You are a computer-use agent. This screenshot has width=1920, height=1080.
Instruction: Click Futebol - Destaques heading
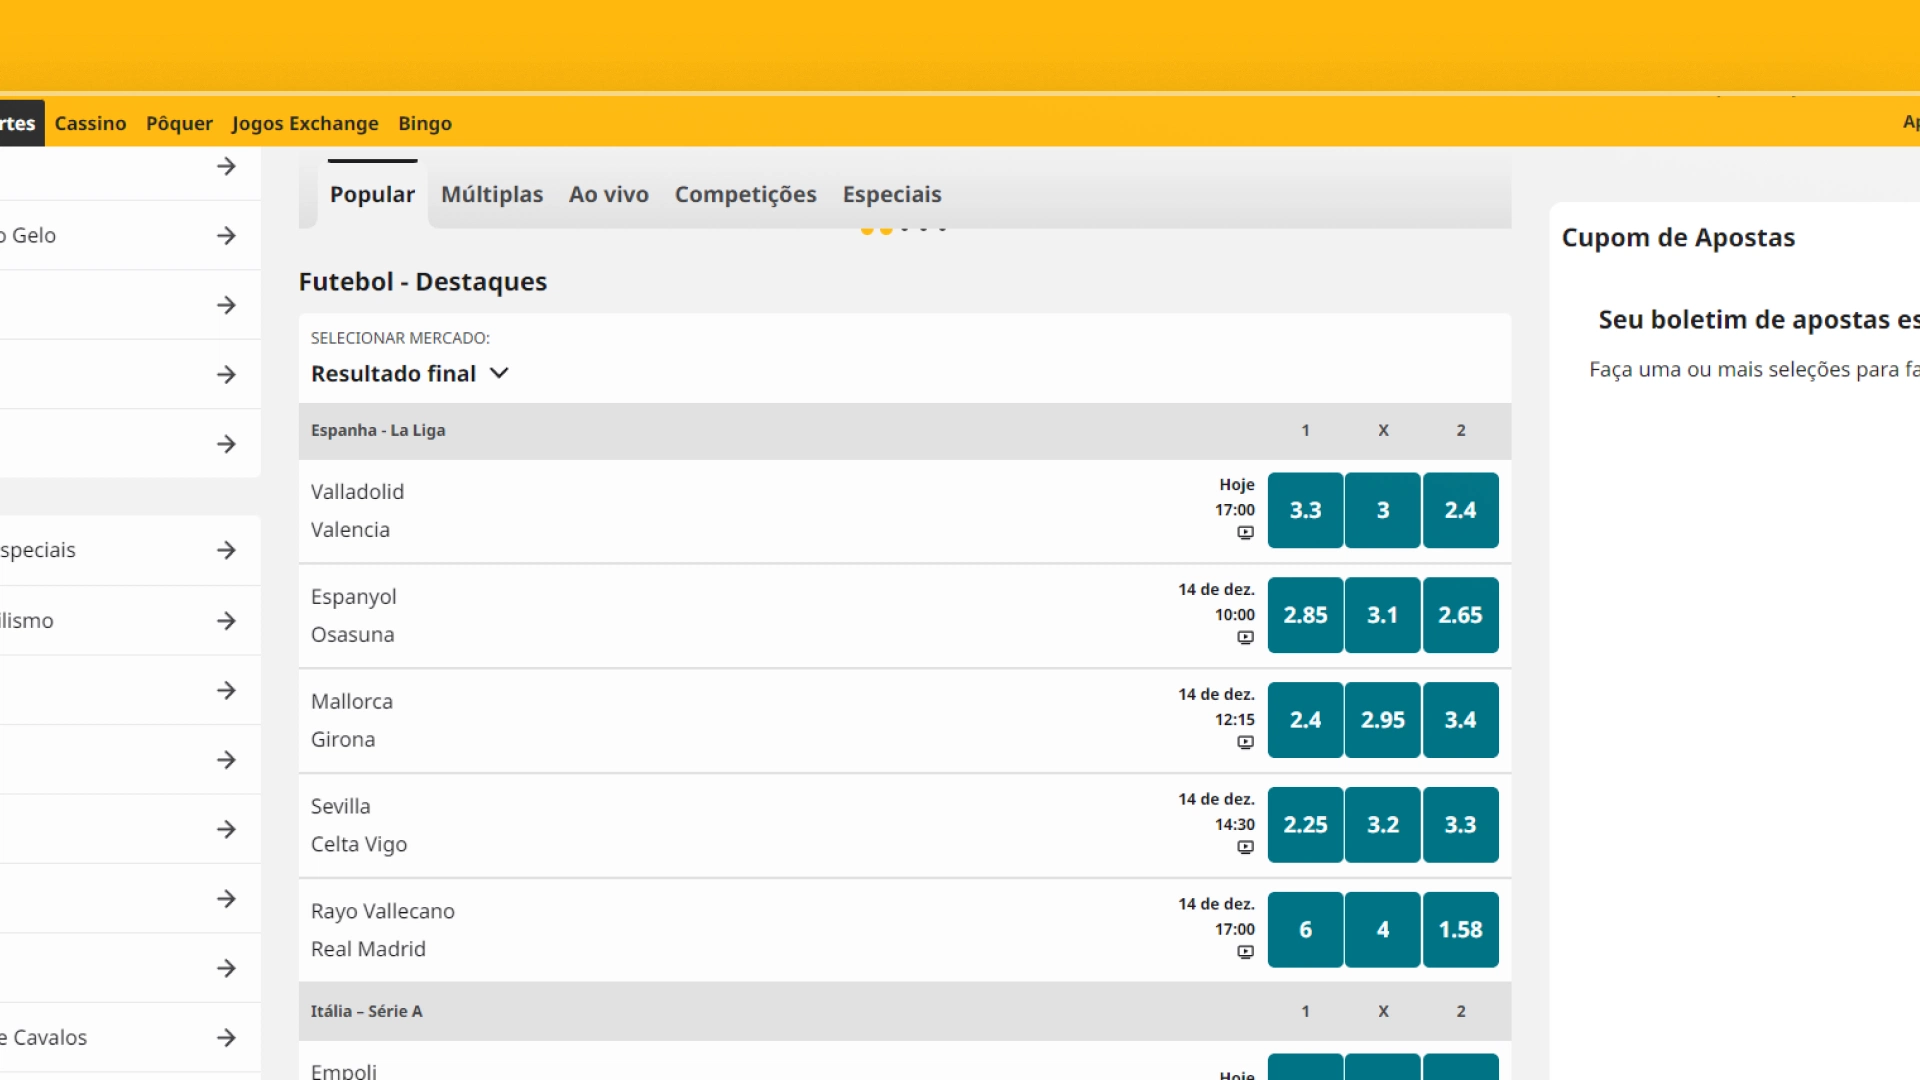(x=422, y=282)
